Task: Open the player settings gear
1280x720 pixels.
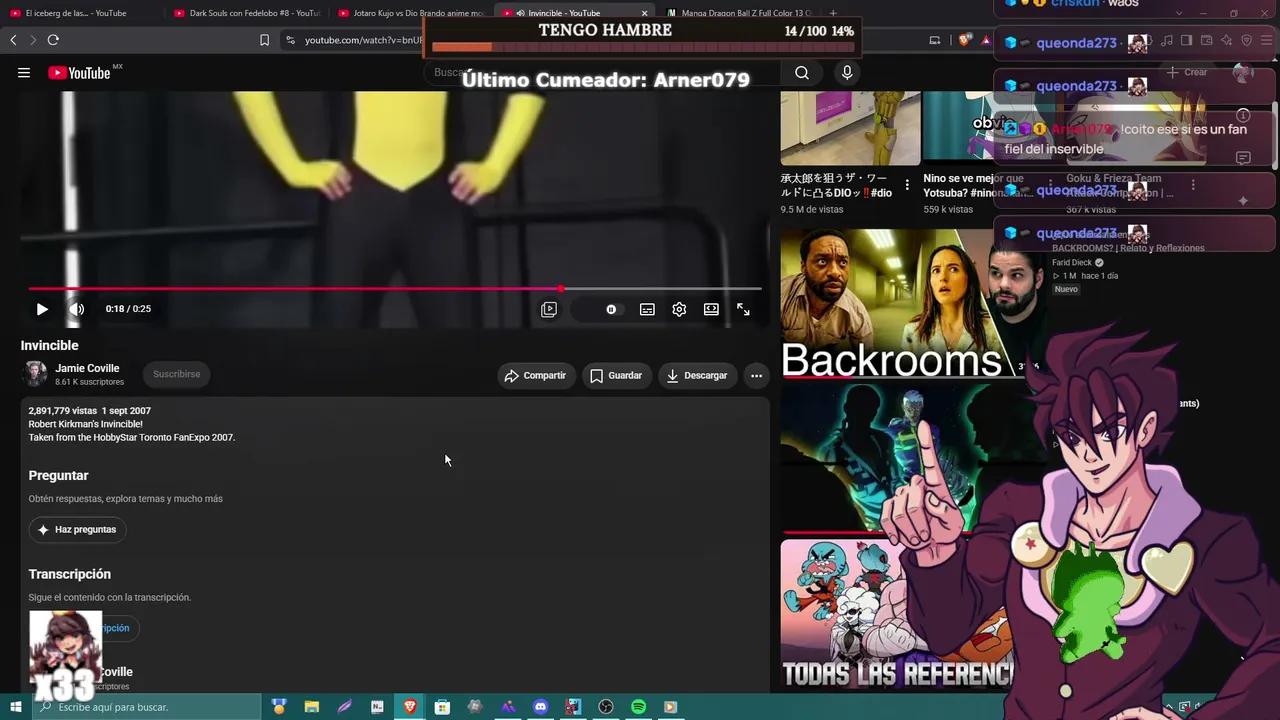Action: pyautogui.click(x=679, y=309)
